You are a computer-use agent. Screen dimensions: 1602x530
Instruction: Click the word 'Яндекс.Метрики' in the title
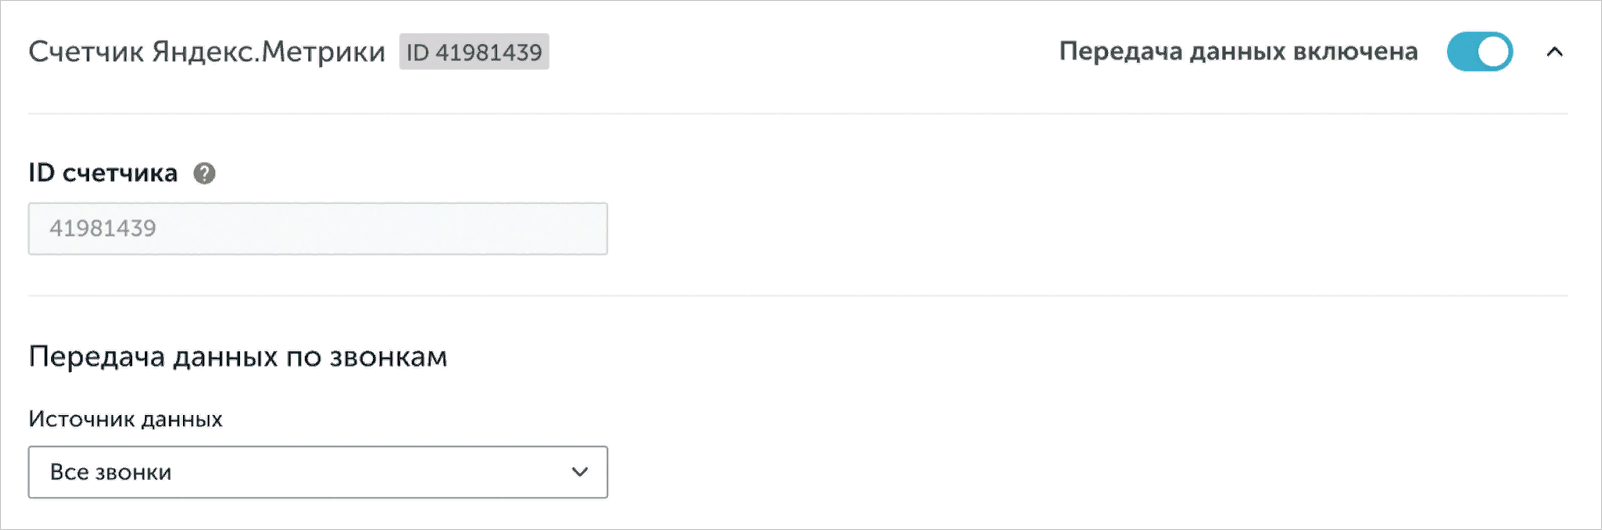click(268, 52)
